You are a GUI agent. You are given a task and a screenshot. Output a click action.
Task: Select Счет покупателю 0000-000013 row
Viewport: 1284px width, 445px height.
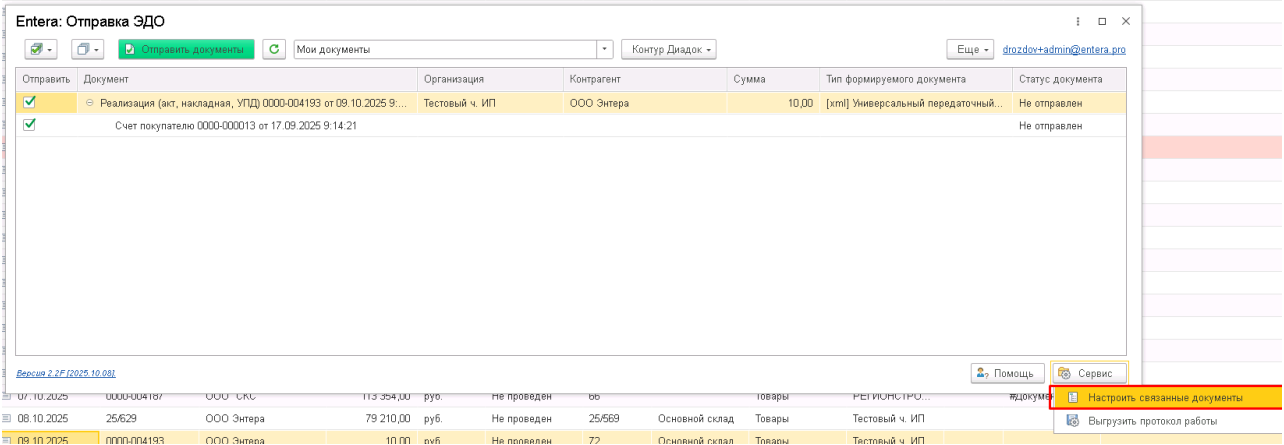[x=571, y=126]
